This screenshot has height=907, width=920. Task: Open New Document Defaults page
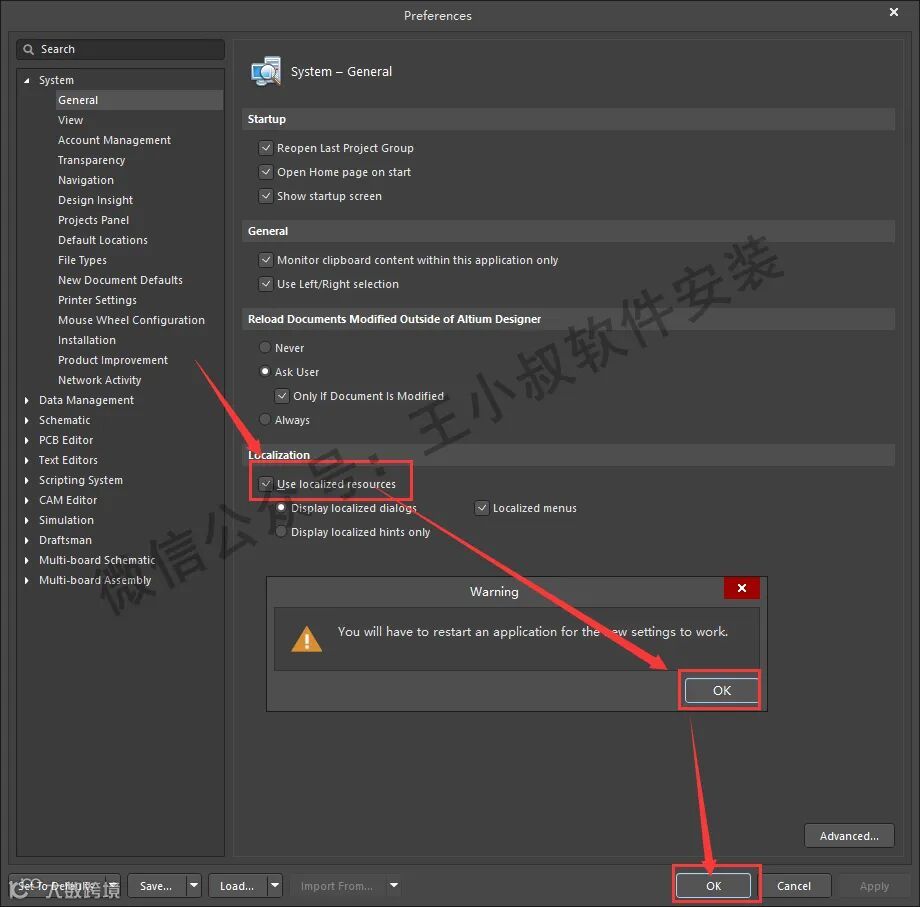click(120, 280)
